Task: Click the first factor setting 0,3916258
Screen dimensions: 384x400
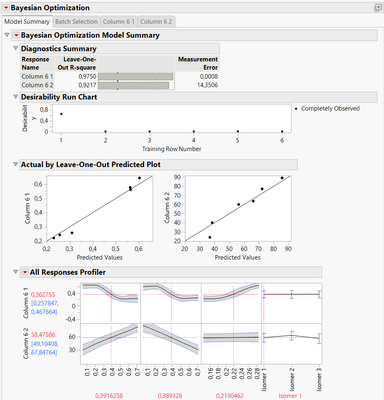Action: pyautogui.click(x=109, y=396)
